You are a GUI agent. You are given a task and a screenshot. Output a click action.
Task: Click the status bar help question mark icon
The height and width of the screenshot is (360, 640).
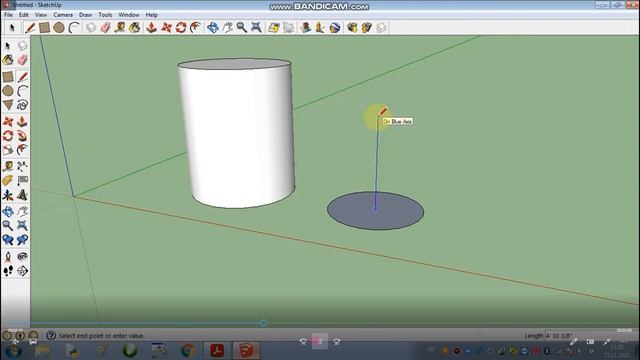point(51,336)
